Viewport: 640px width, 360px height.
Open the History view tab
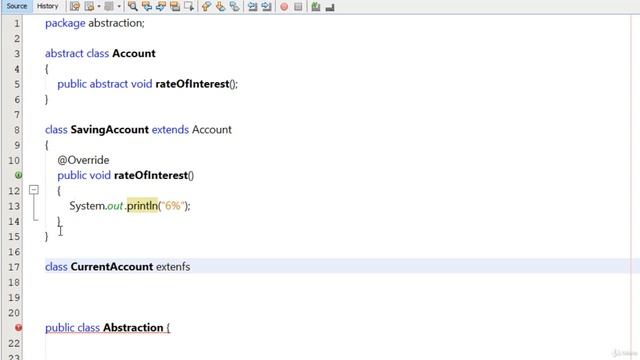click(47, 6)
